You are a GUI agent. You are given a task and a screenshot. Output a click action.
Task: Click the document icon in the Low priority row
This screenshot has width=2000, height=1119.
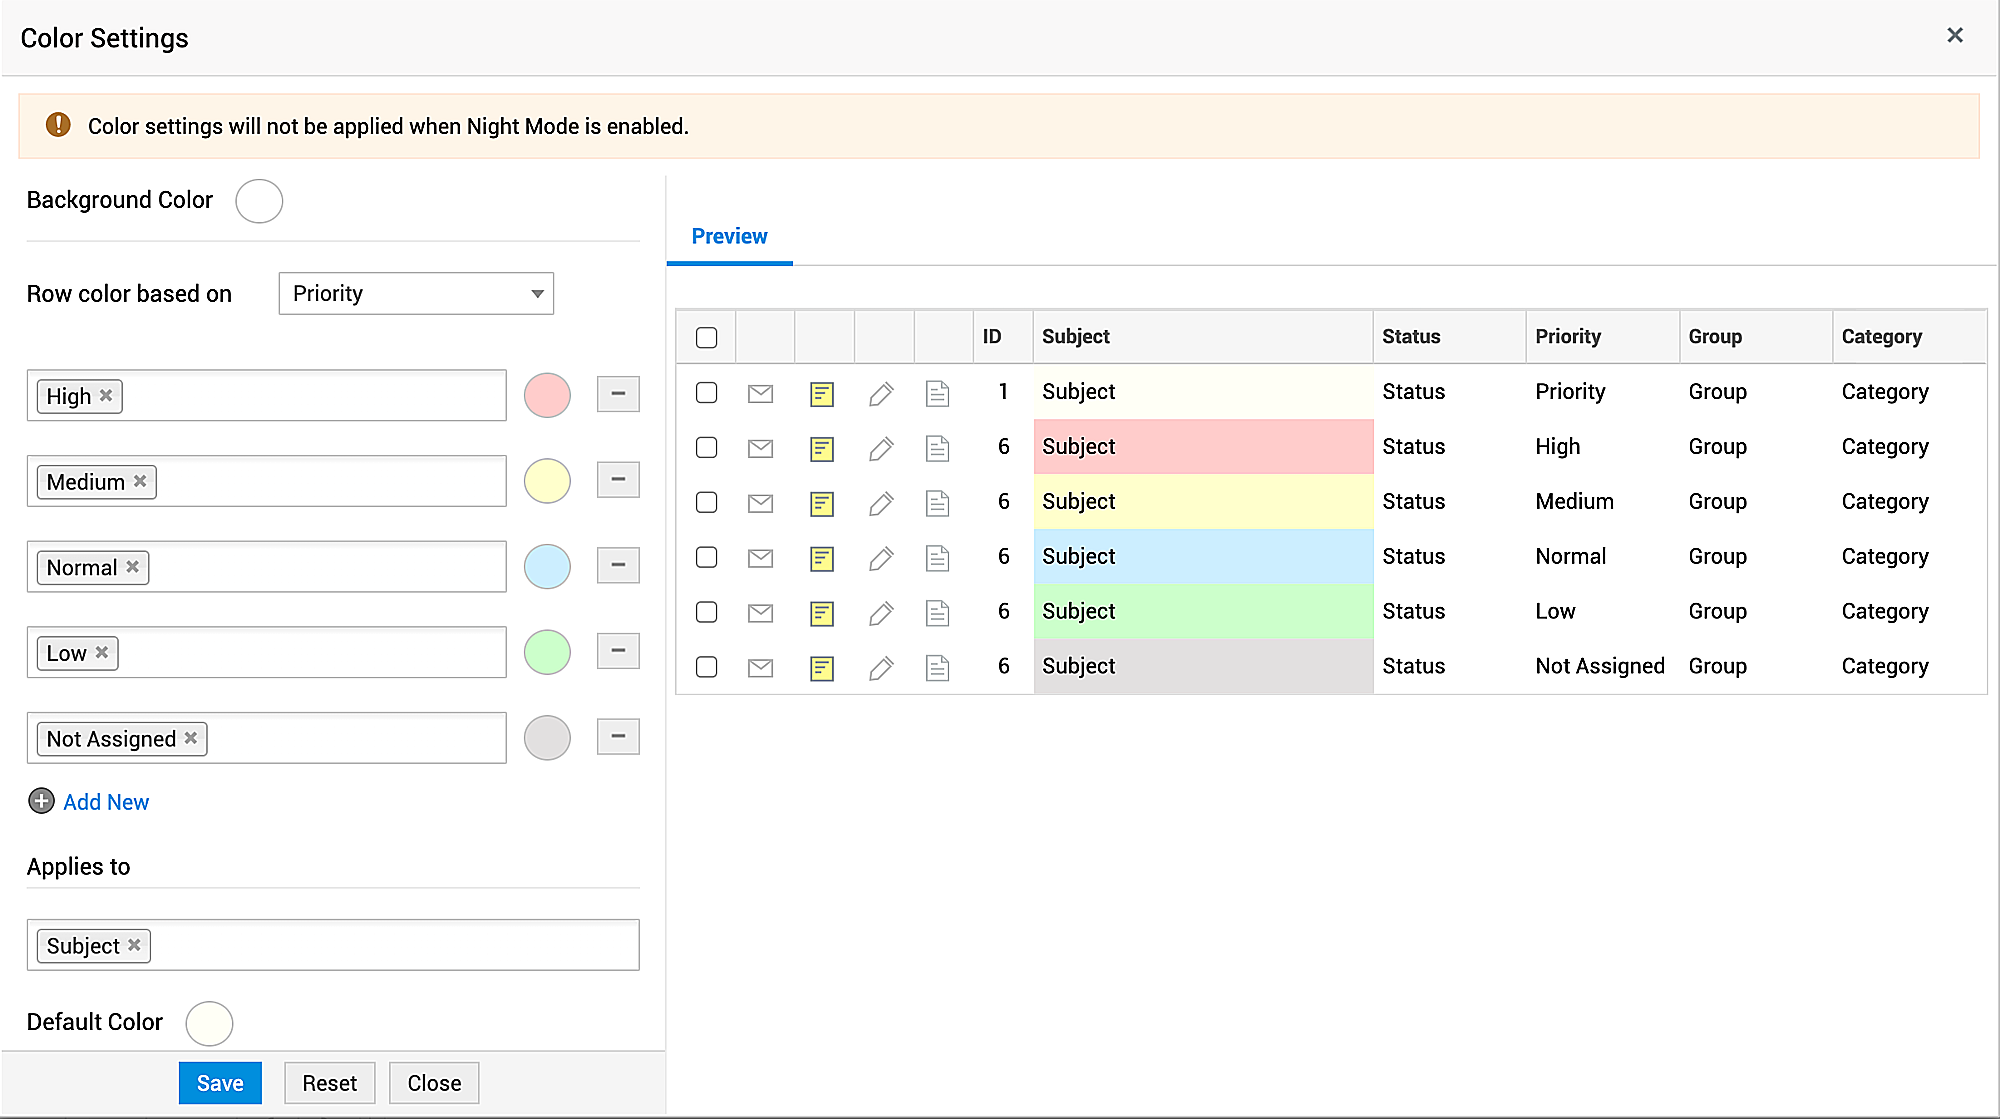click(x=937, y=613)
